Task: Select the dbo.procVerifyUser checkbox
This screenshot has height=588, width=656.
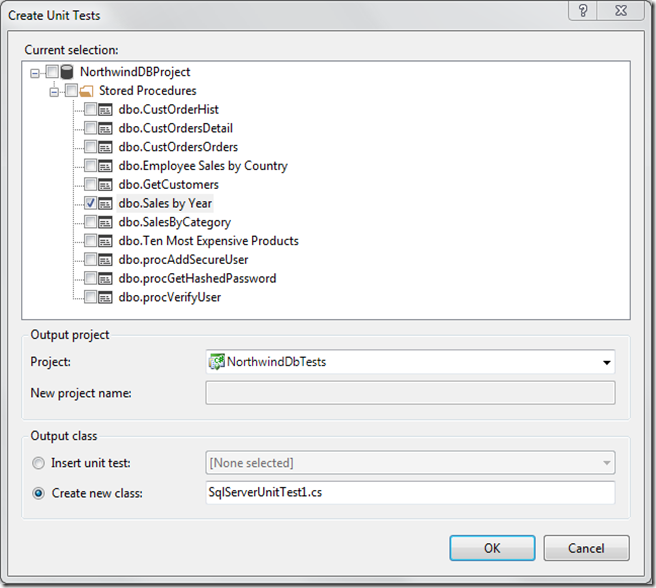Action: (91, 297)
